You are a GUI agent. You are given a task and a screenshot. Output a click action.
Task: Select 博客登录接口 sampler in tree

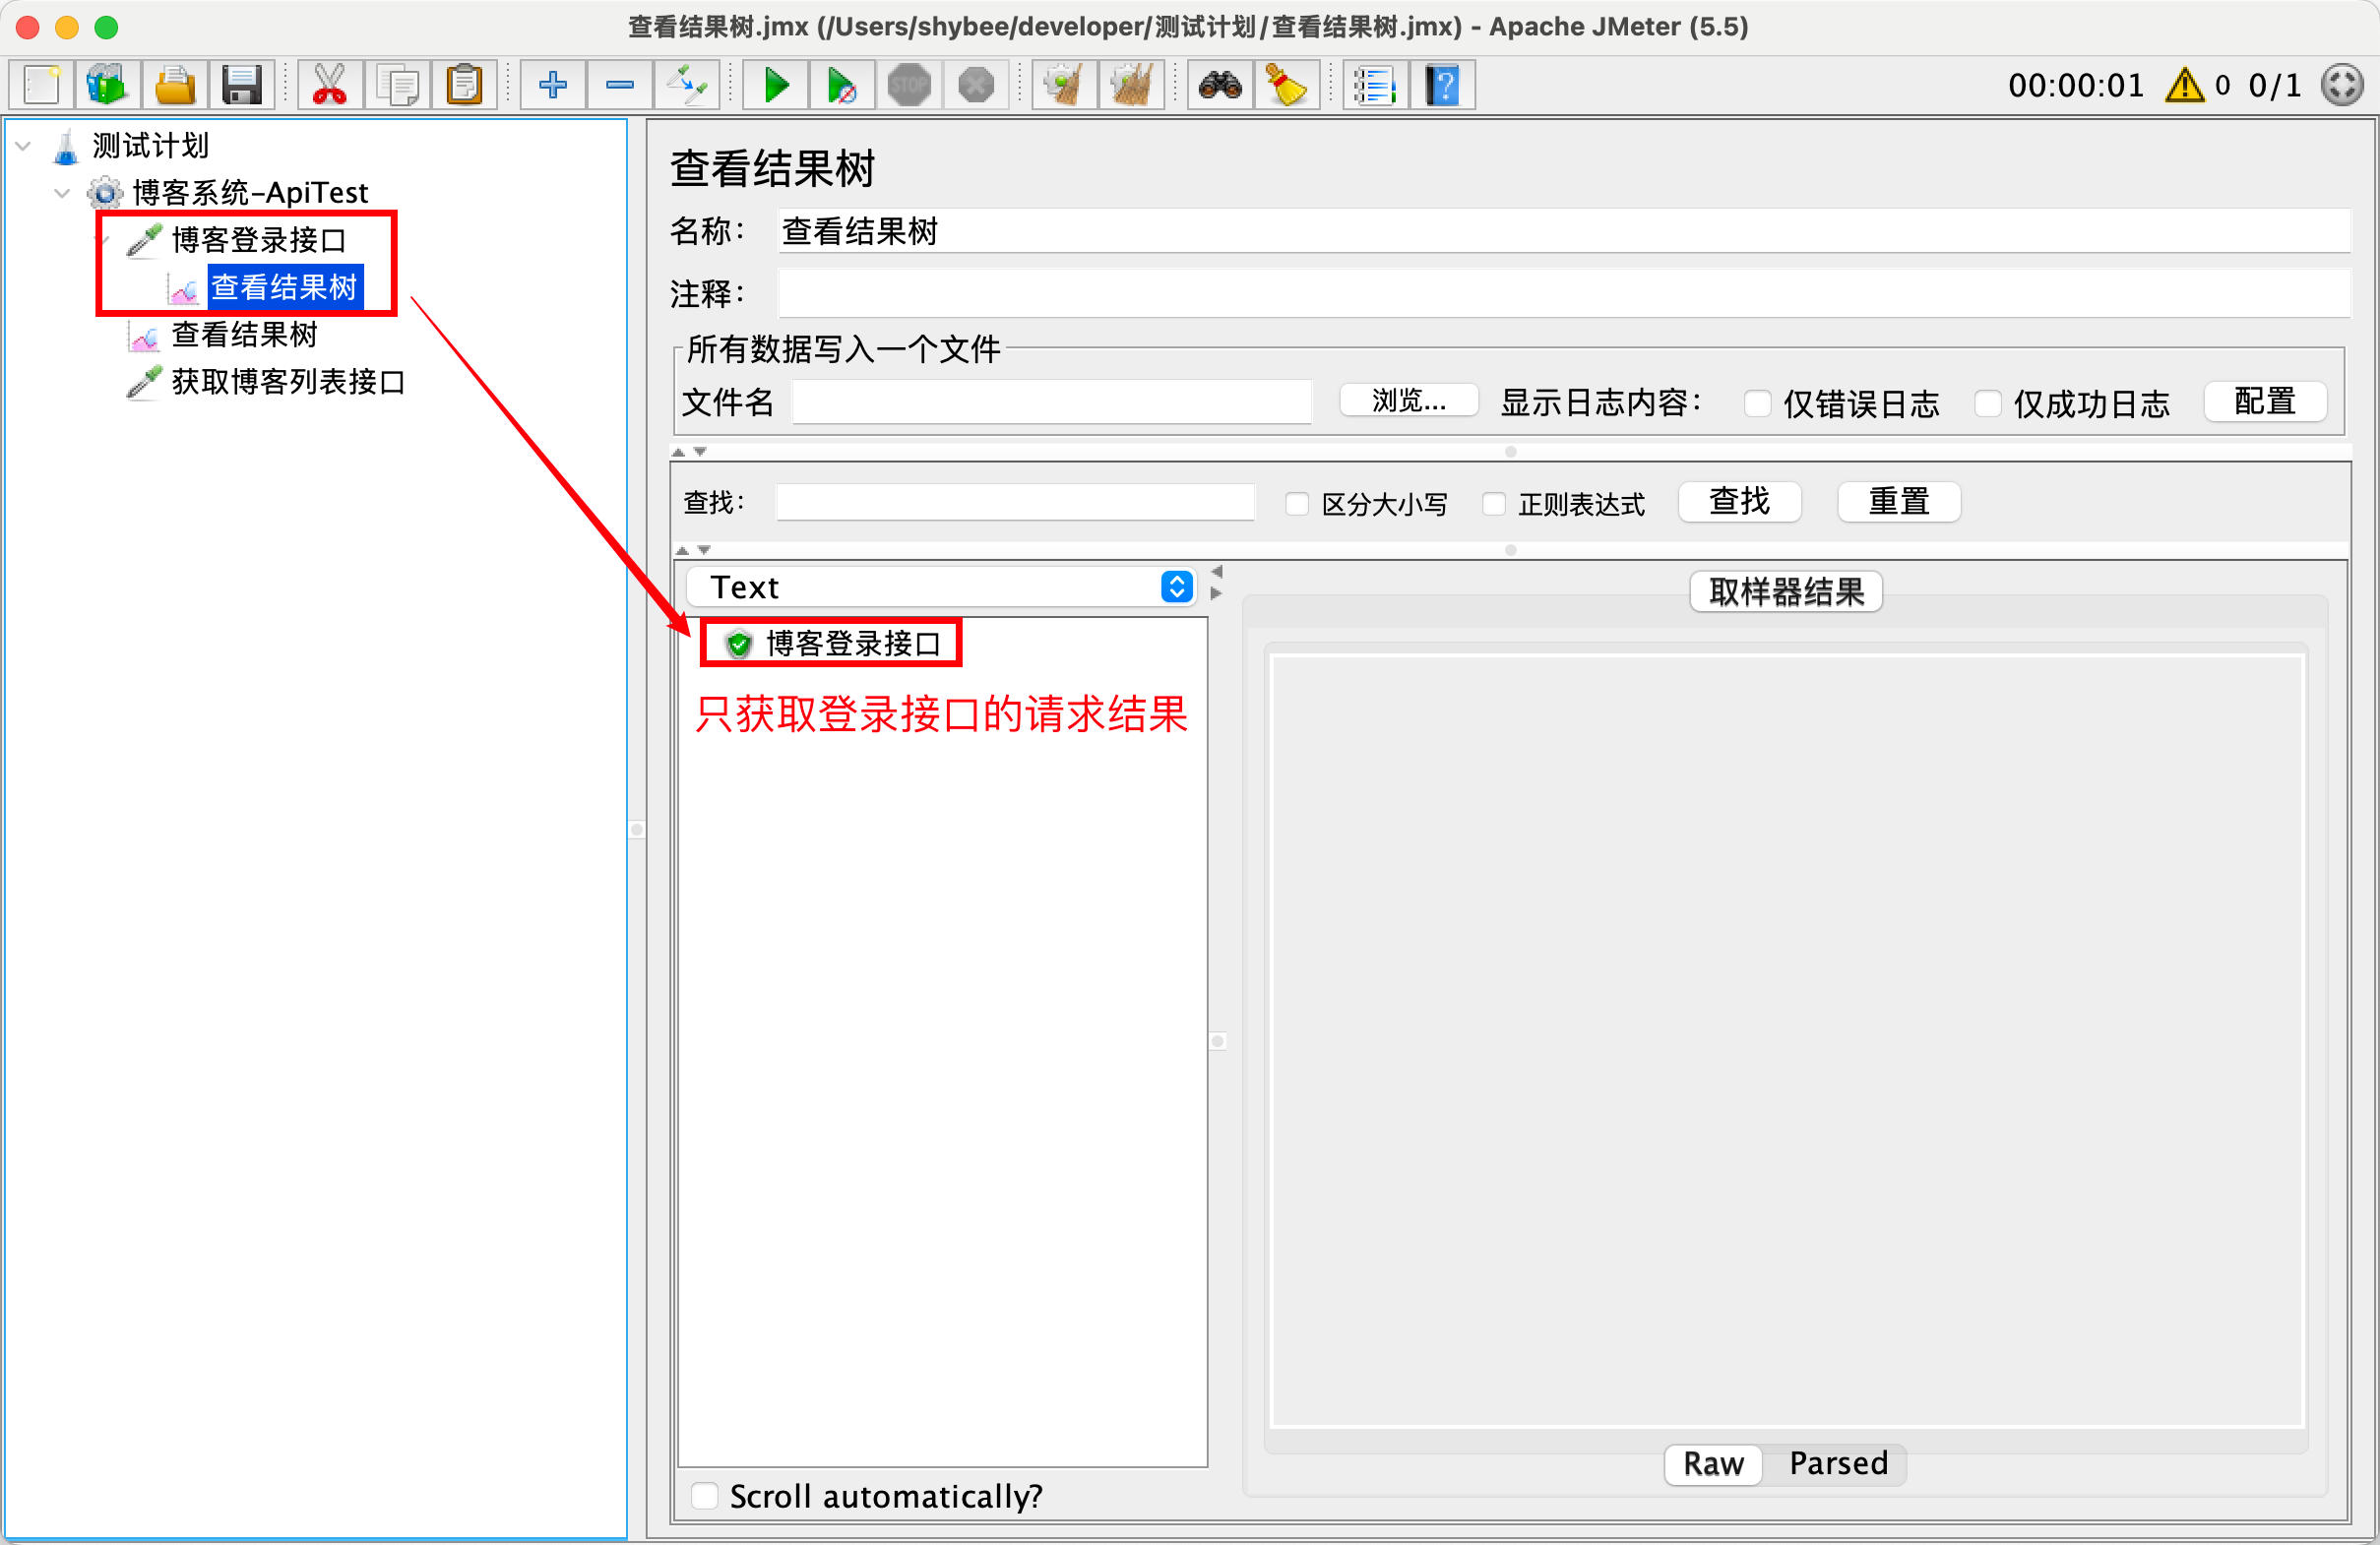[x=259, y=240]
